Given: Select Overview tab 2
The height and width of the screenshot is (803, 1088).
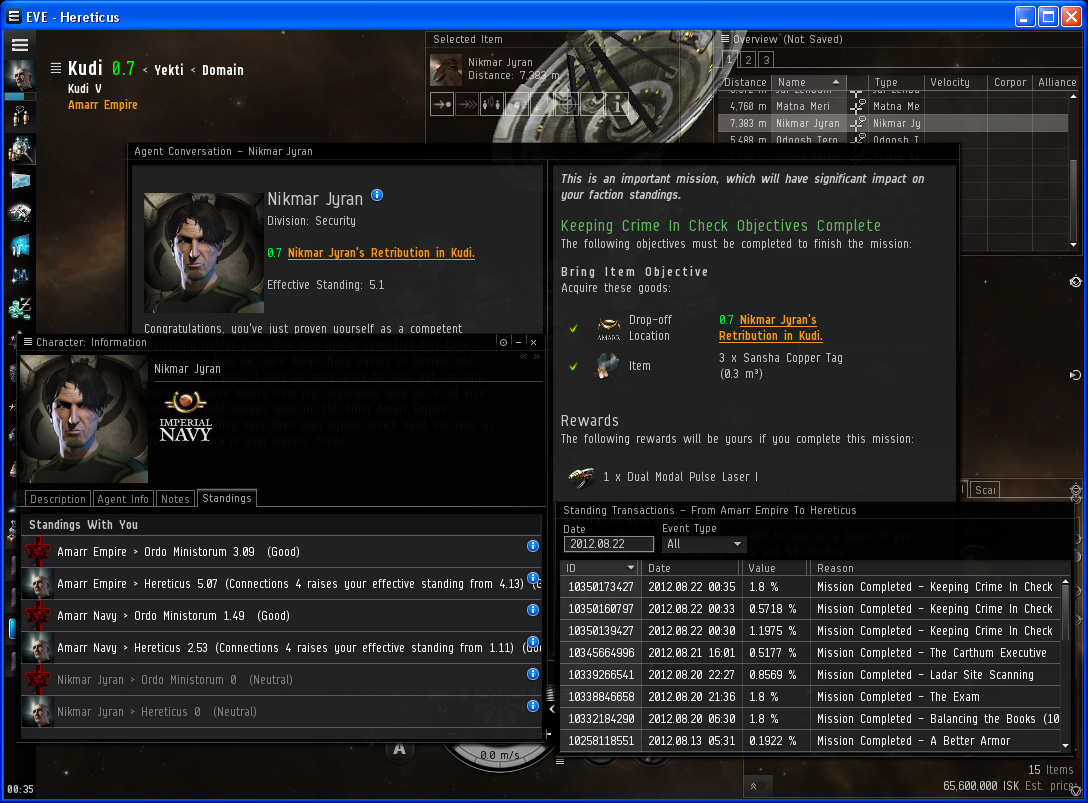Looking at the screenshot, I should pos(748,60).
